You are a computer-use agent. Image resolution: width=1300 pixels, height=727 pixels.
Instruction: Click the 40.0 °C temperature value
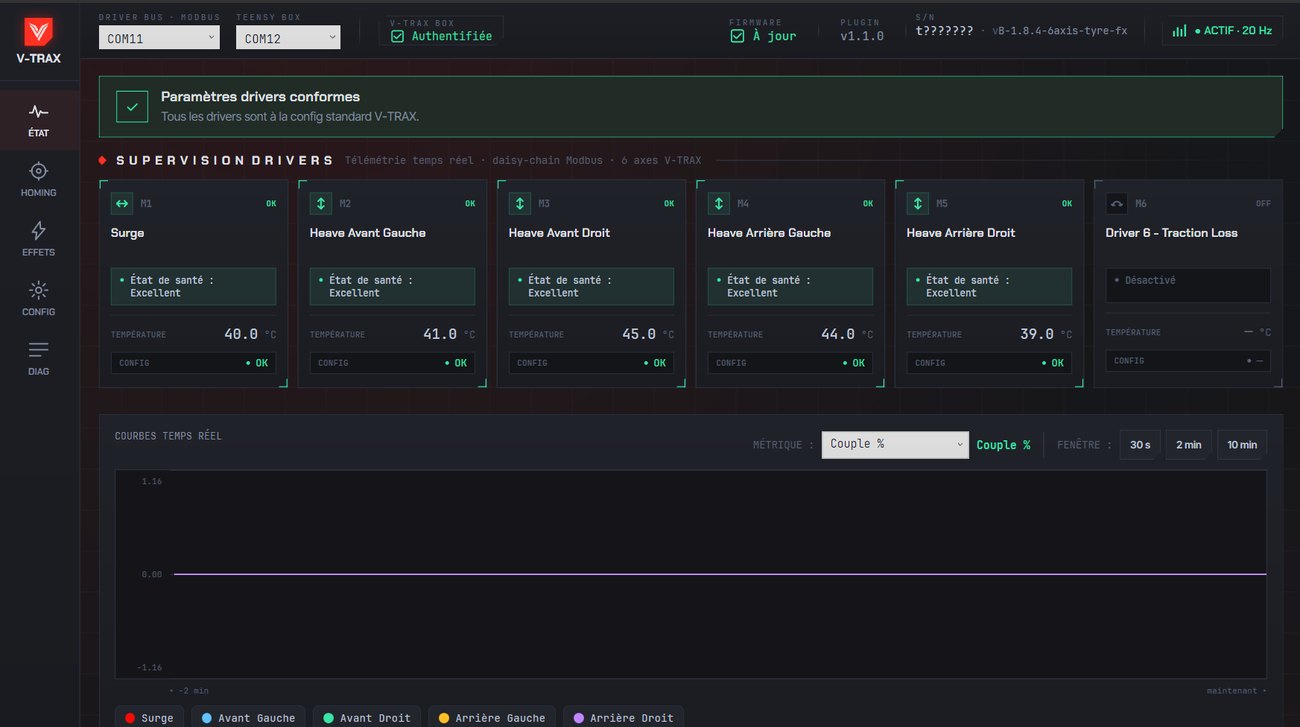coord(250,334)
